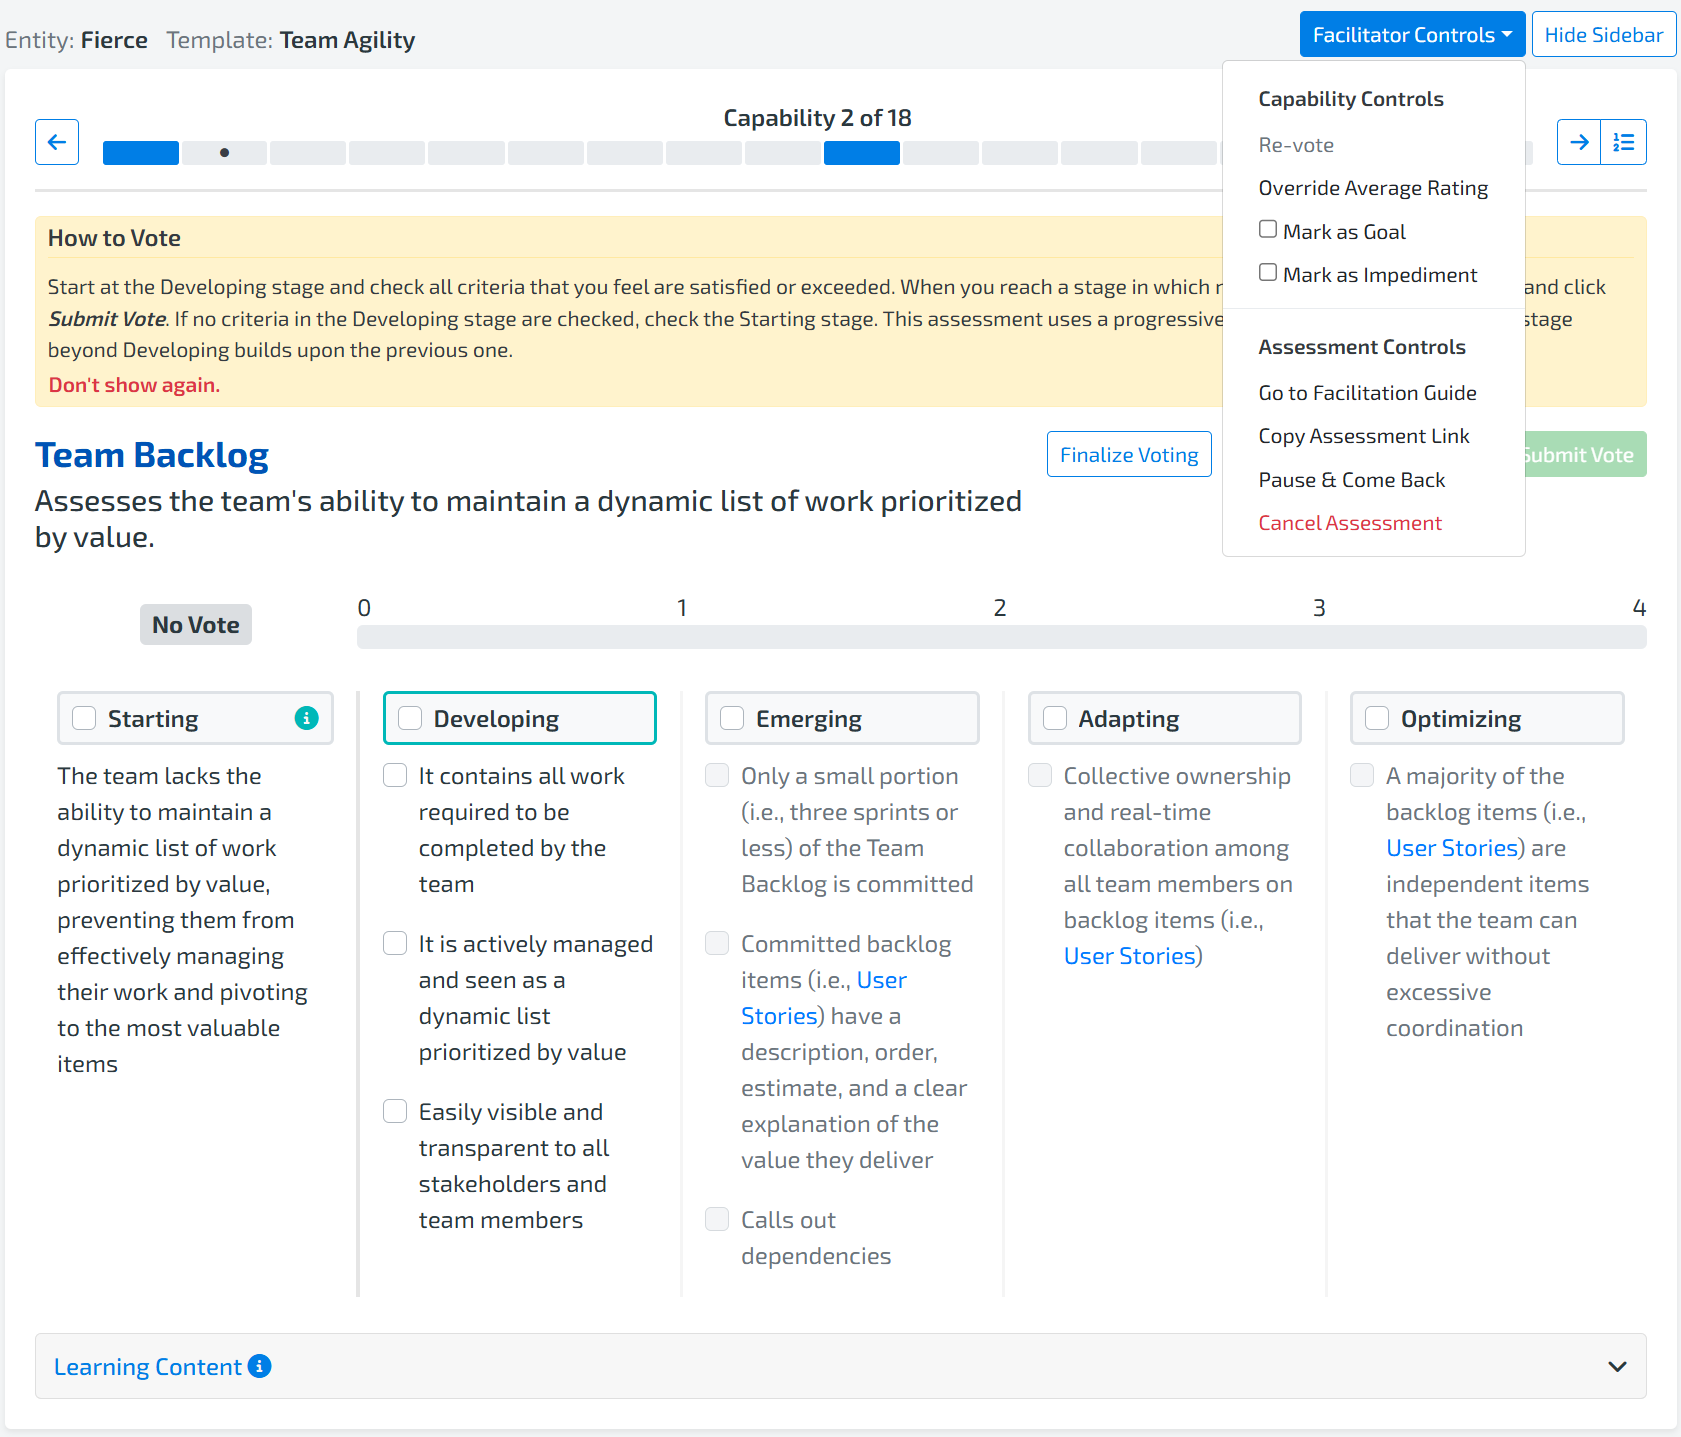Click 'Don't show again.' link
The width and height of the screenshot is (1681, 1437).
tap(134, 385)
